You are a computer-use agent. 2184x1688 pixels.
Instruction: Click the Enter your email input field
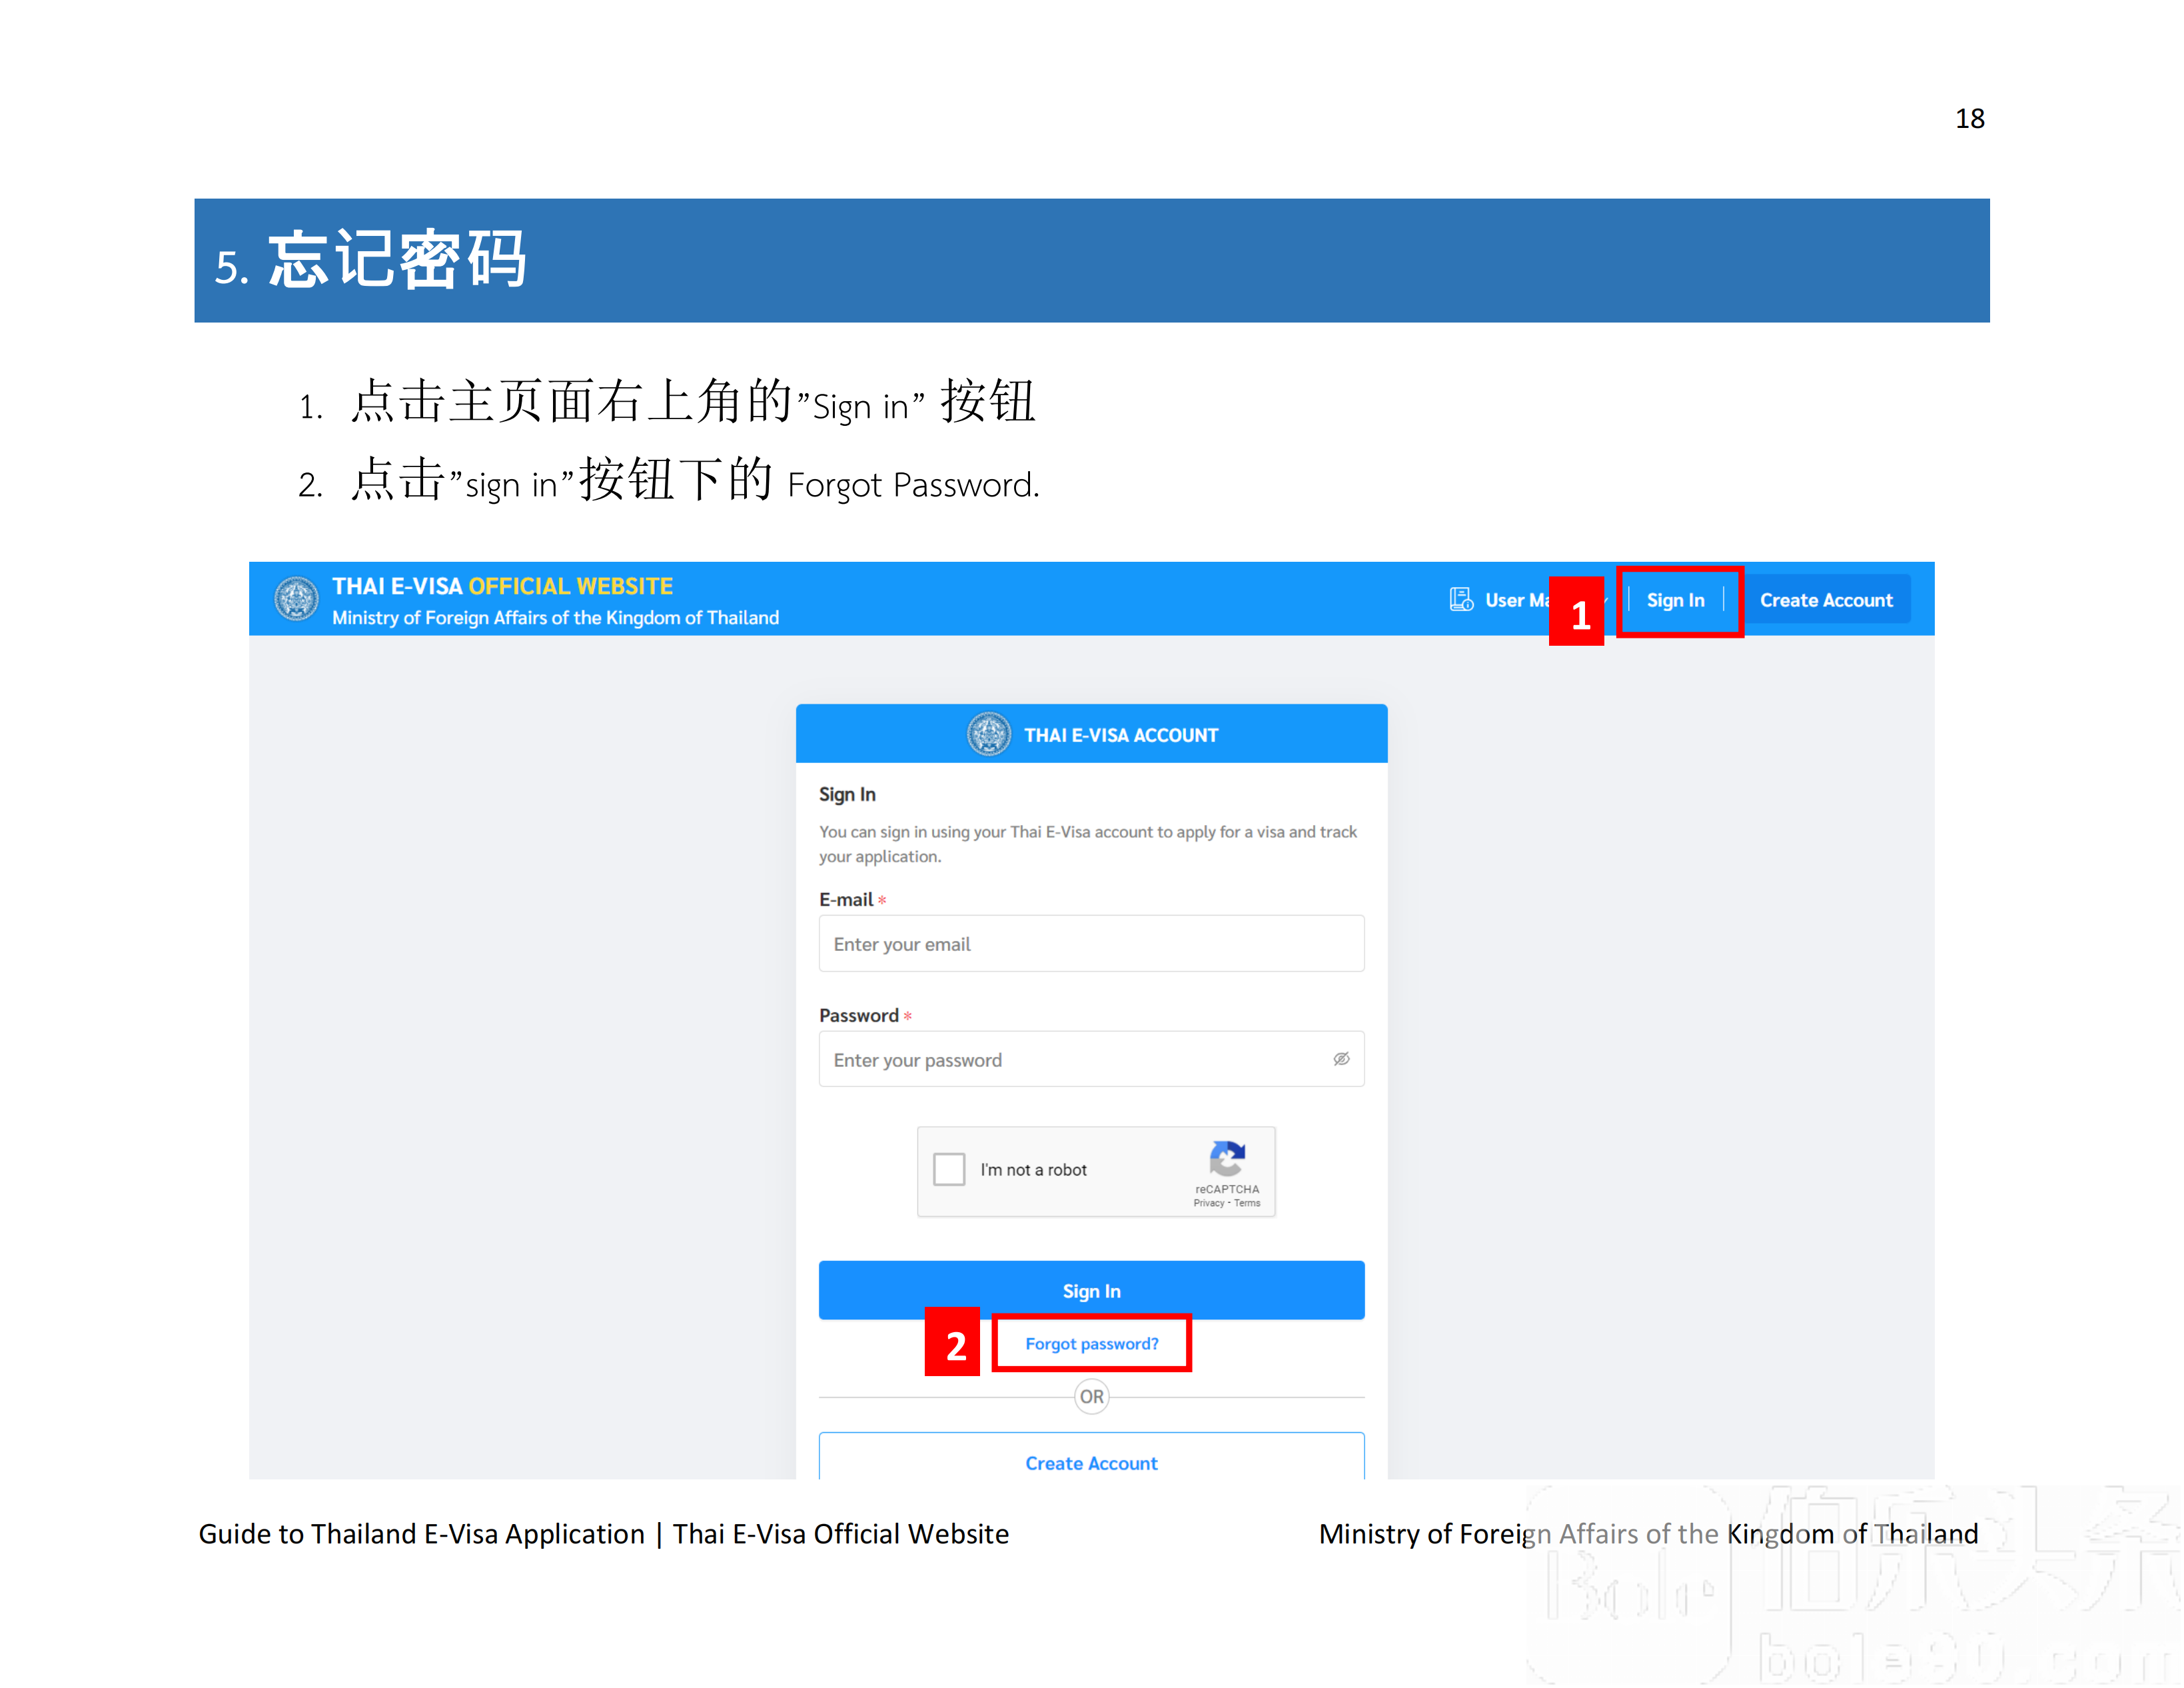[x=1091, y=944]
